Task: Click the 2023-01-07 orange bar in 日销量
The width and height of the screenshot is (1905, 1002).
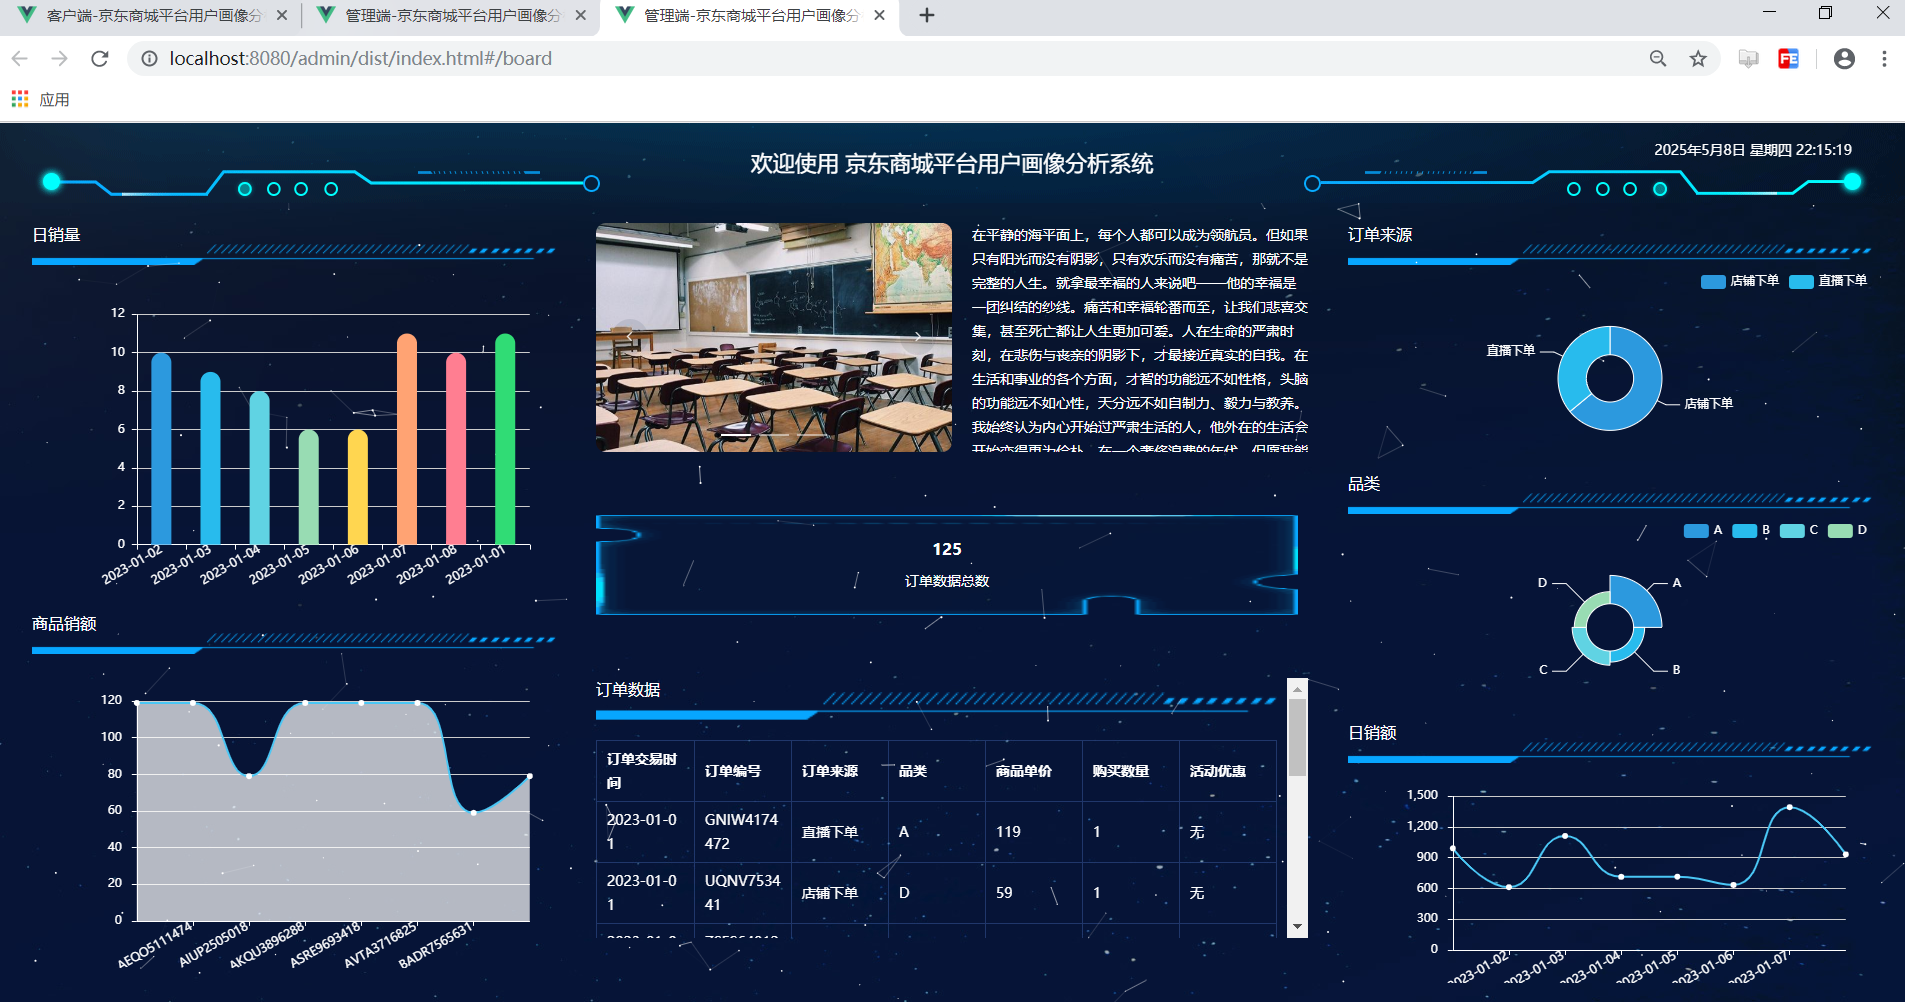Action: click(407, 439)
